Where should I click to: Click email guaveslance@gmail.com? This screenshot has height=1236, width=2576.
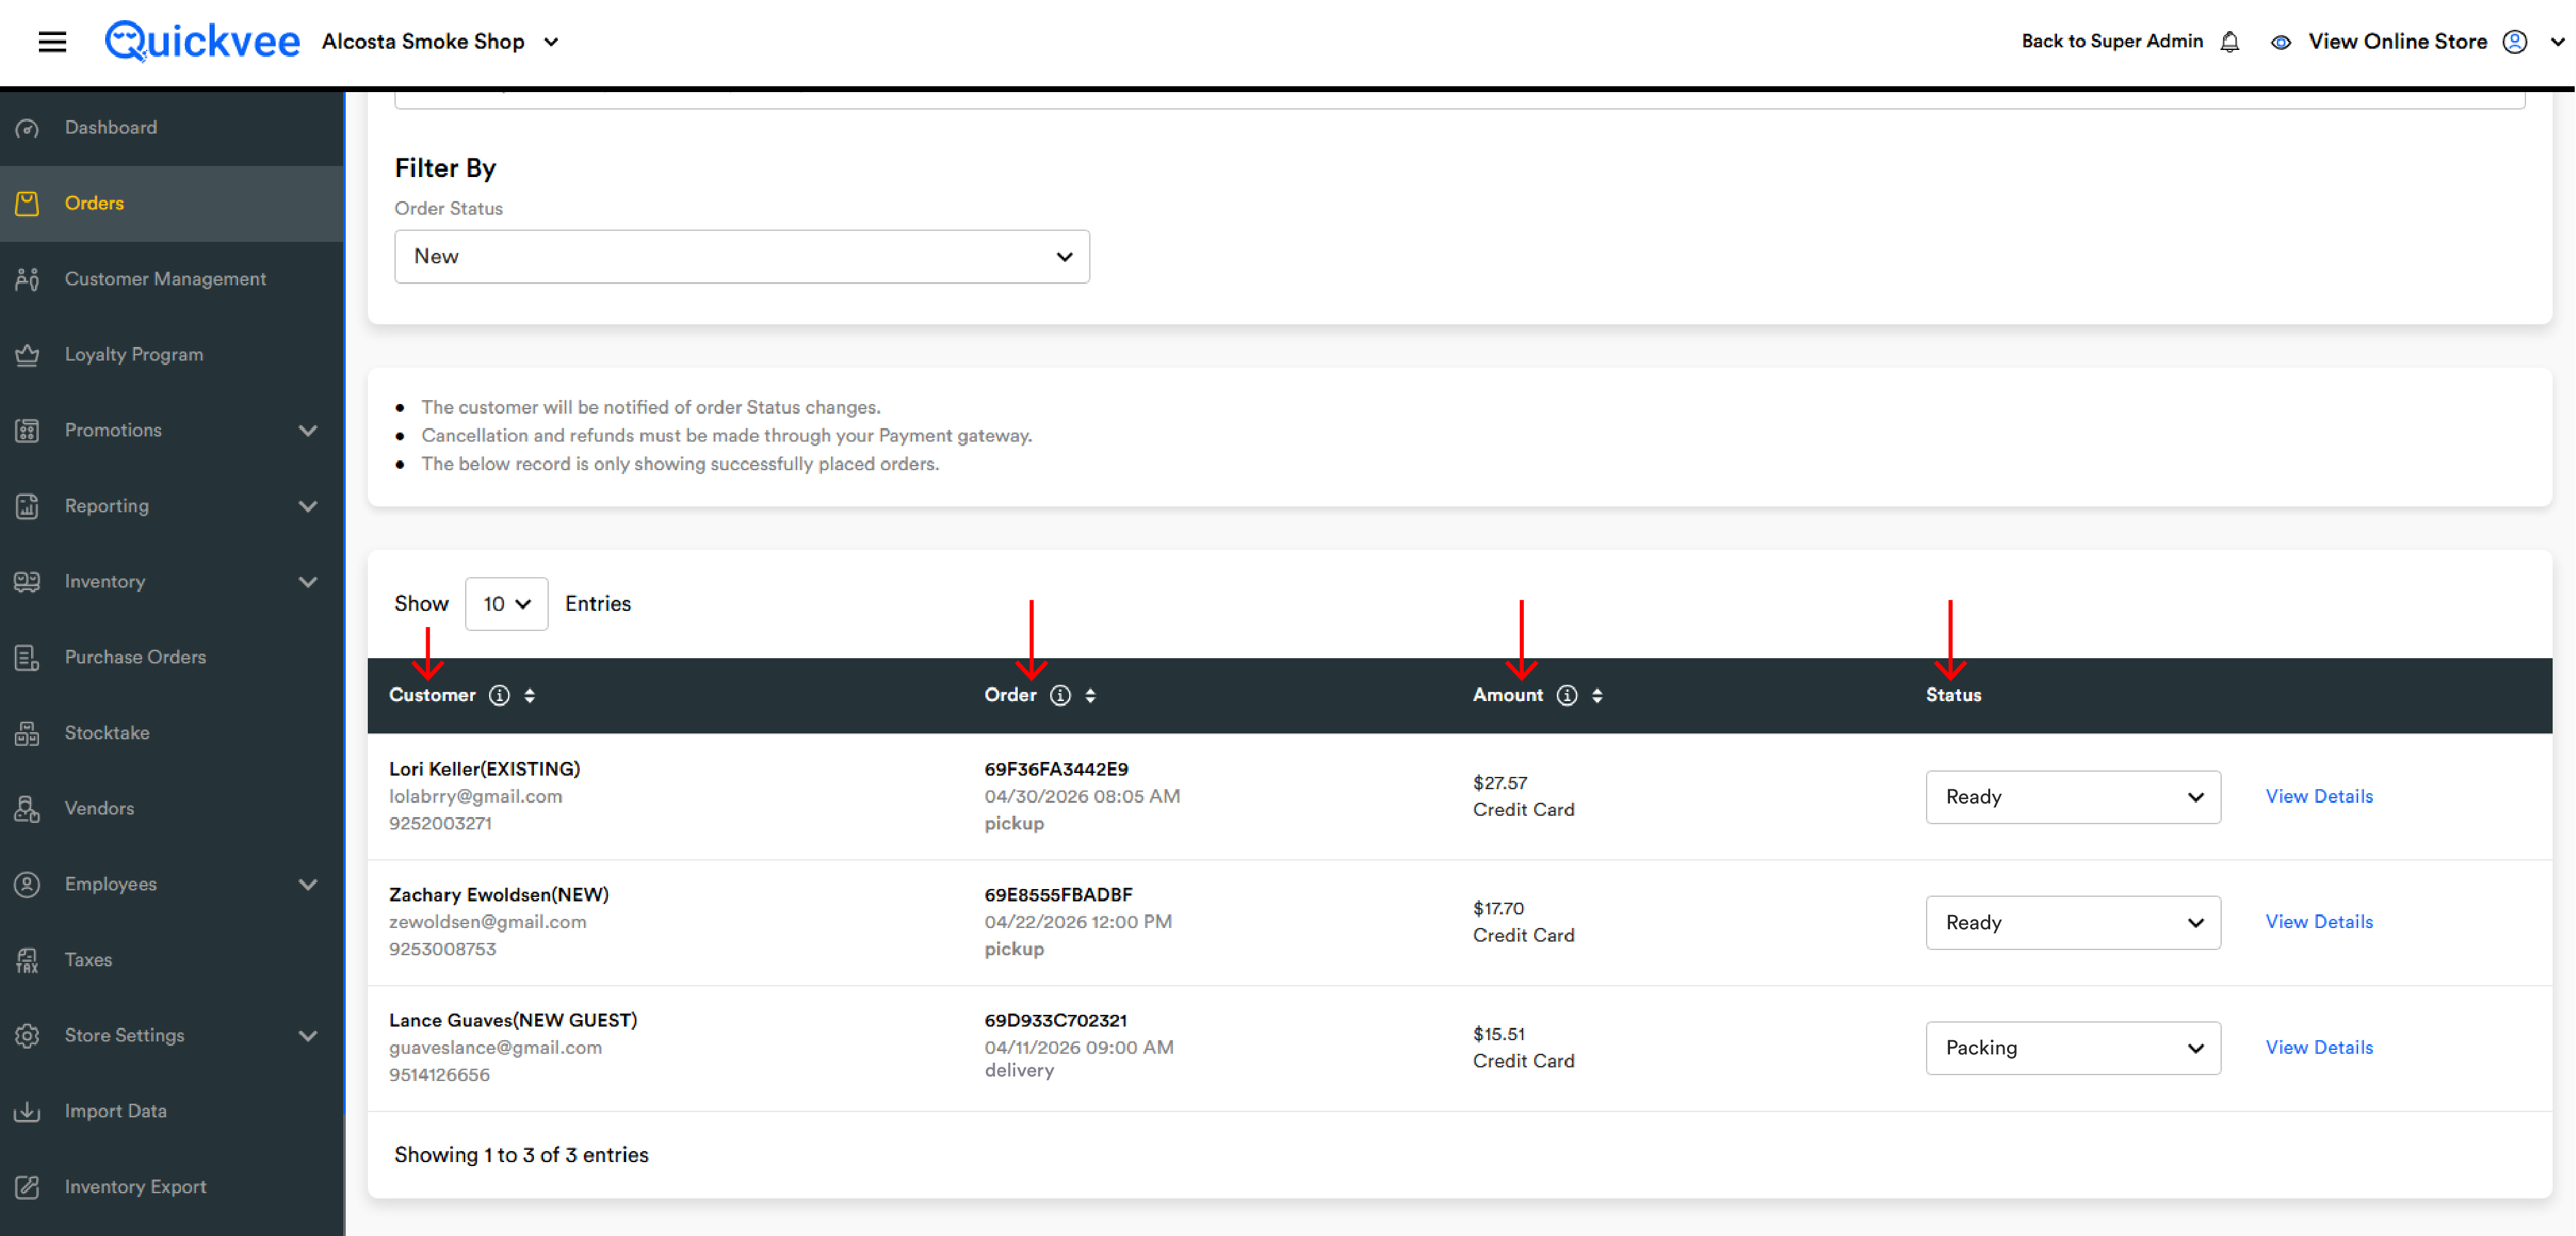point(495,1048)
